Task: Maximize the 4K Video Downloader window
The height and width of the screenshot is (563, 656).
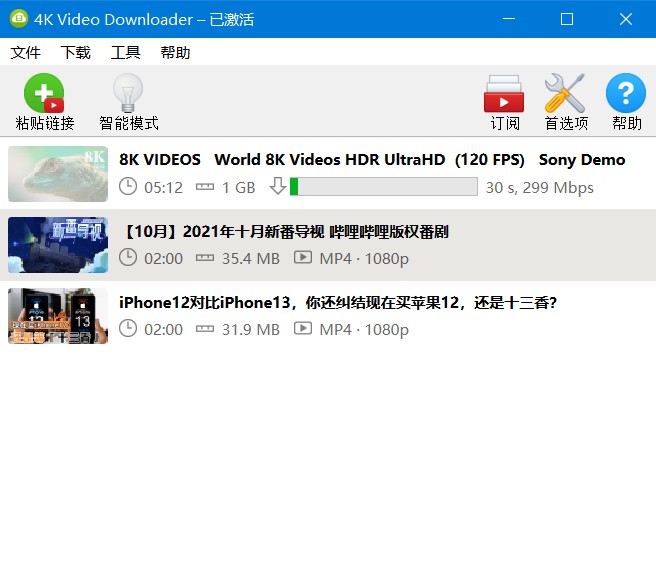Action: (567, 19)
